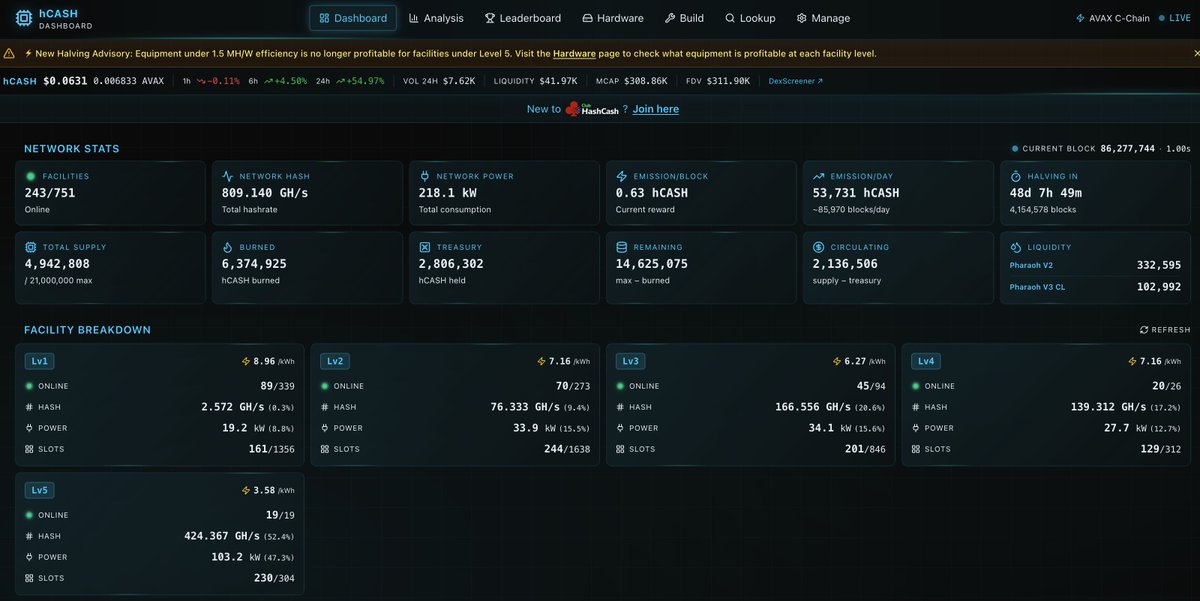Image resolution: width=1200 pixels, height=601 pixels.
Task: Click the Halving In timer icon
Action: 1016,176
